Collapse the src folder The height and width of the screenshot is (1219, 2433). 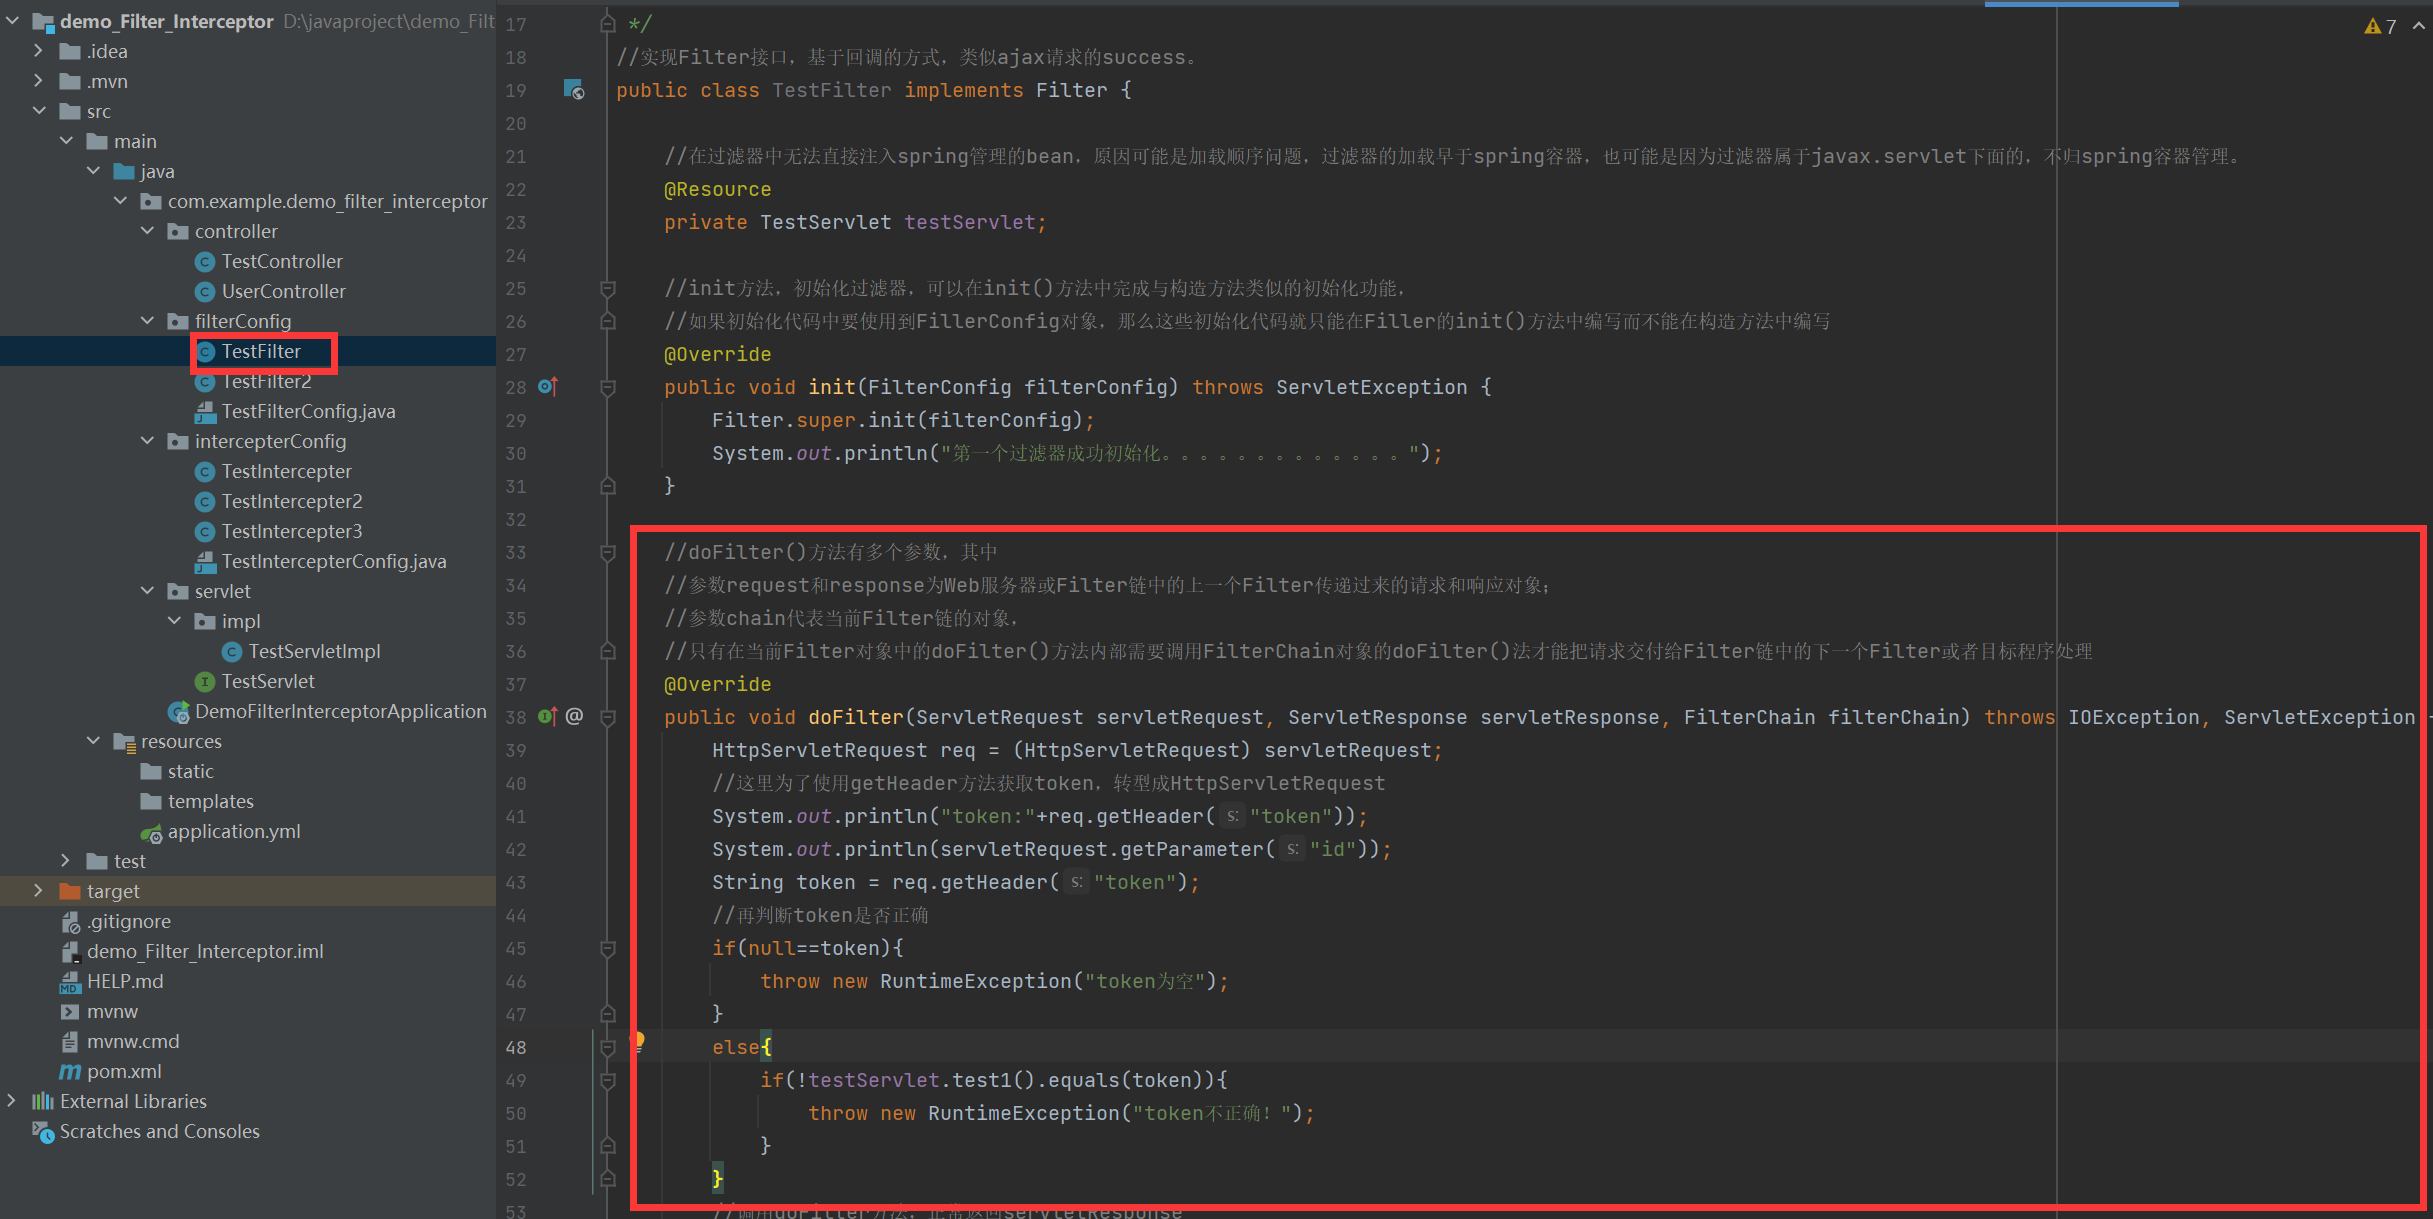pos(39,110)
